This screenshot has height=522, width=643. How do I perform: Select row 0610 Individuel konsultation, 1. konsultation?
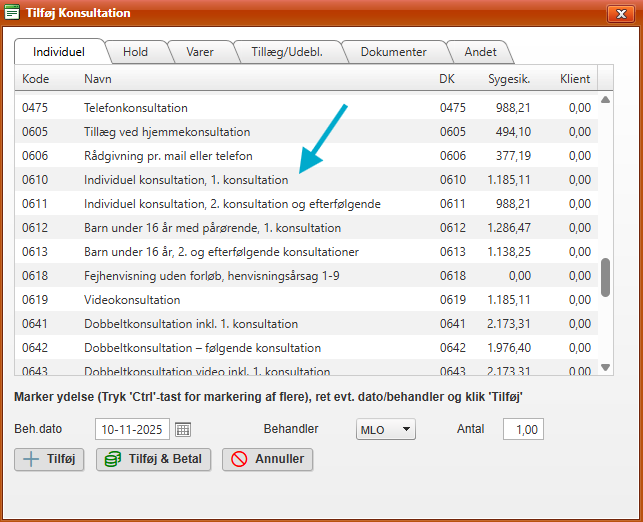tap(185, 180)
